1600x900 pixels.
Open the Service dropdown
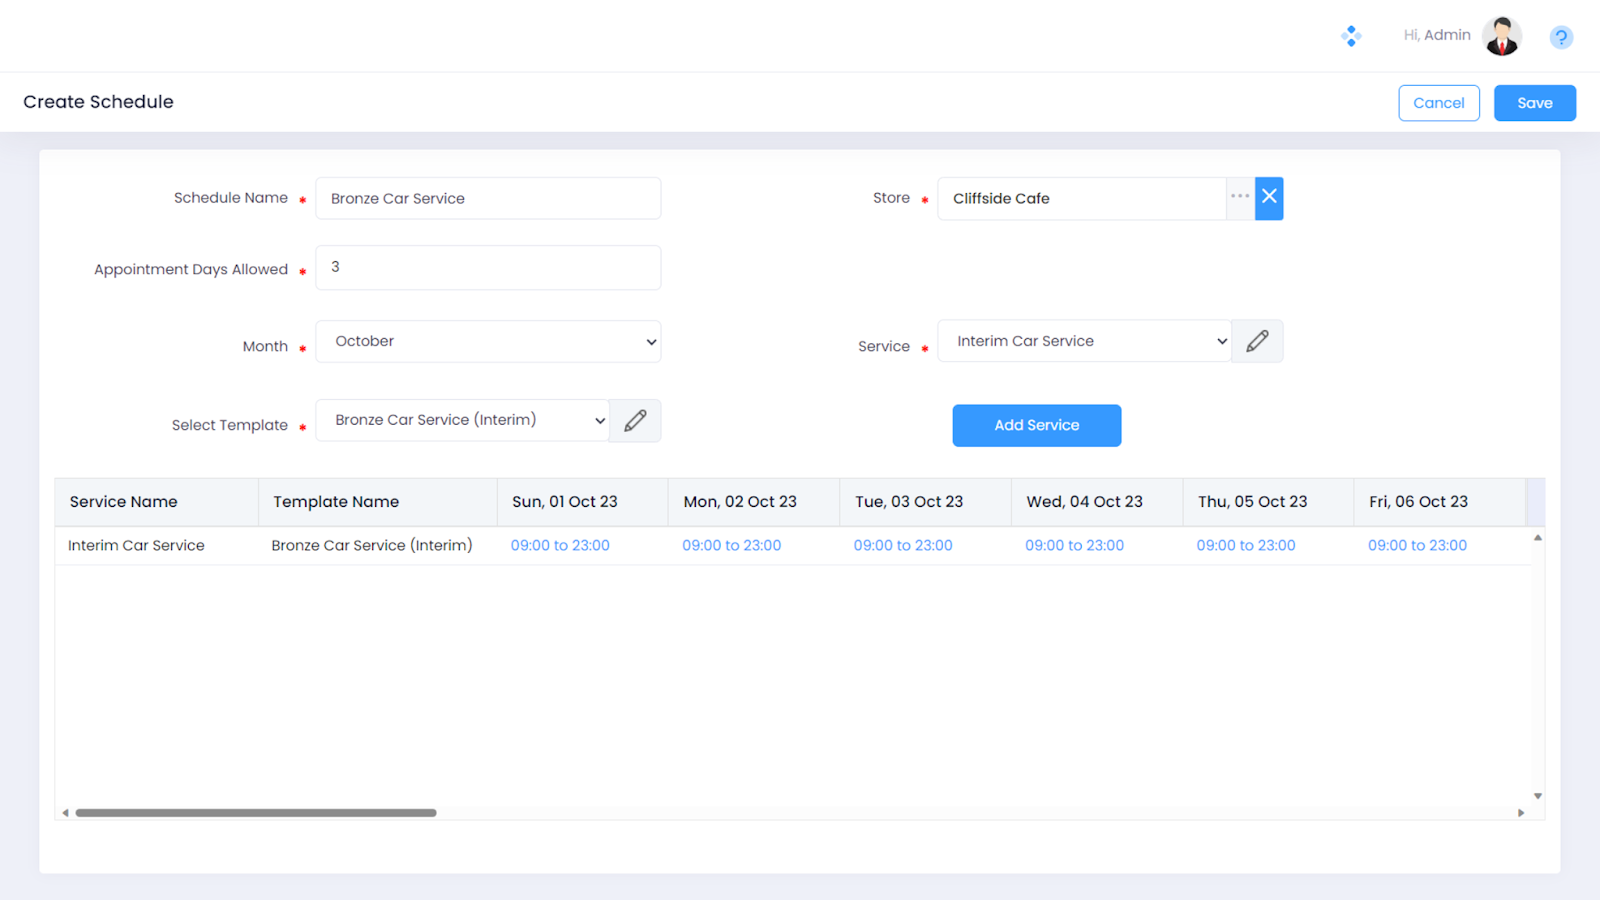point(1084,341)
